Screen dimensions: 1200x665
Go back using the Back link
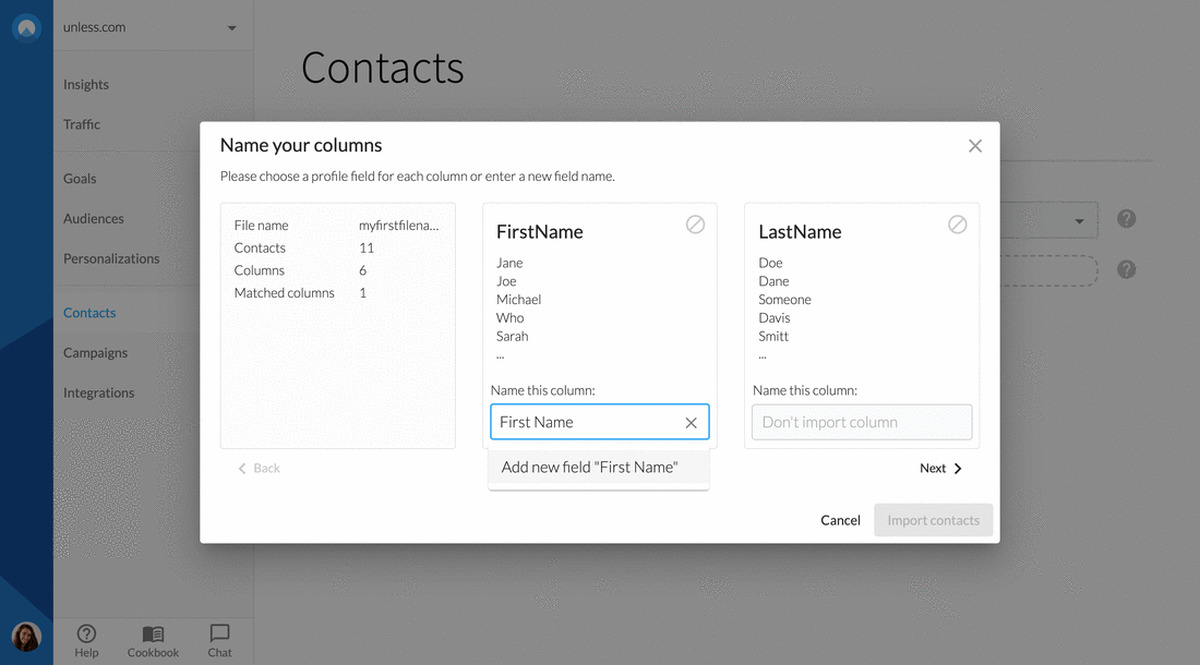tap(258, 467)
